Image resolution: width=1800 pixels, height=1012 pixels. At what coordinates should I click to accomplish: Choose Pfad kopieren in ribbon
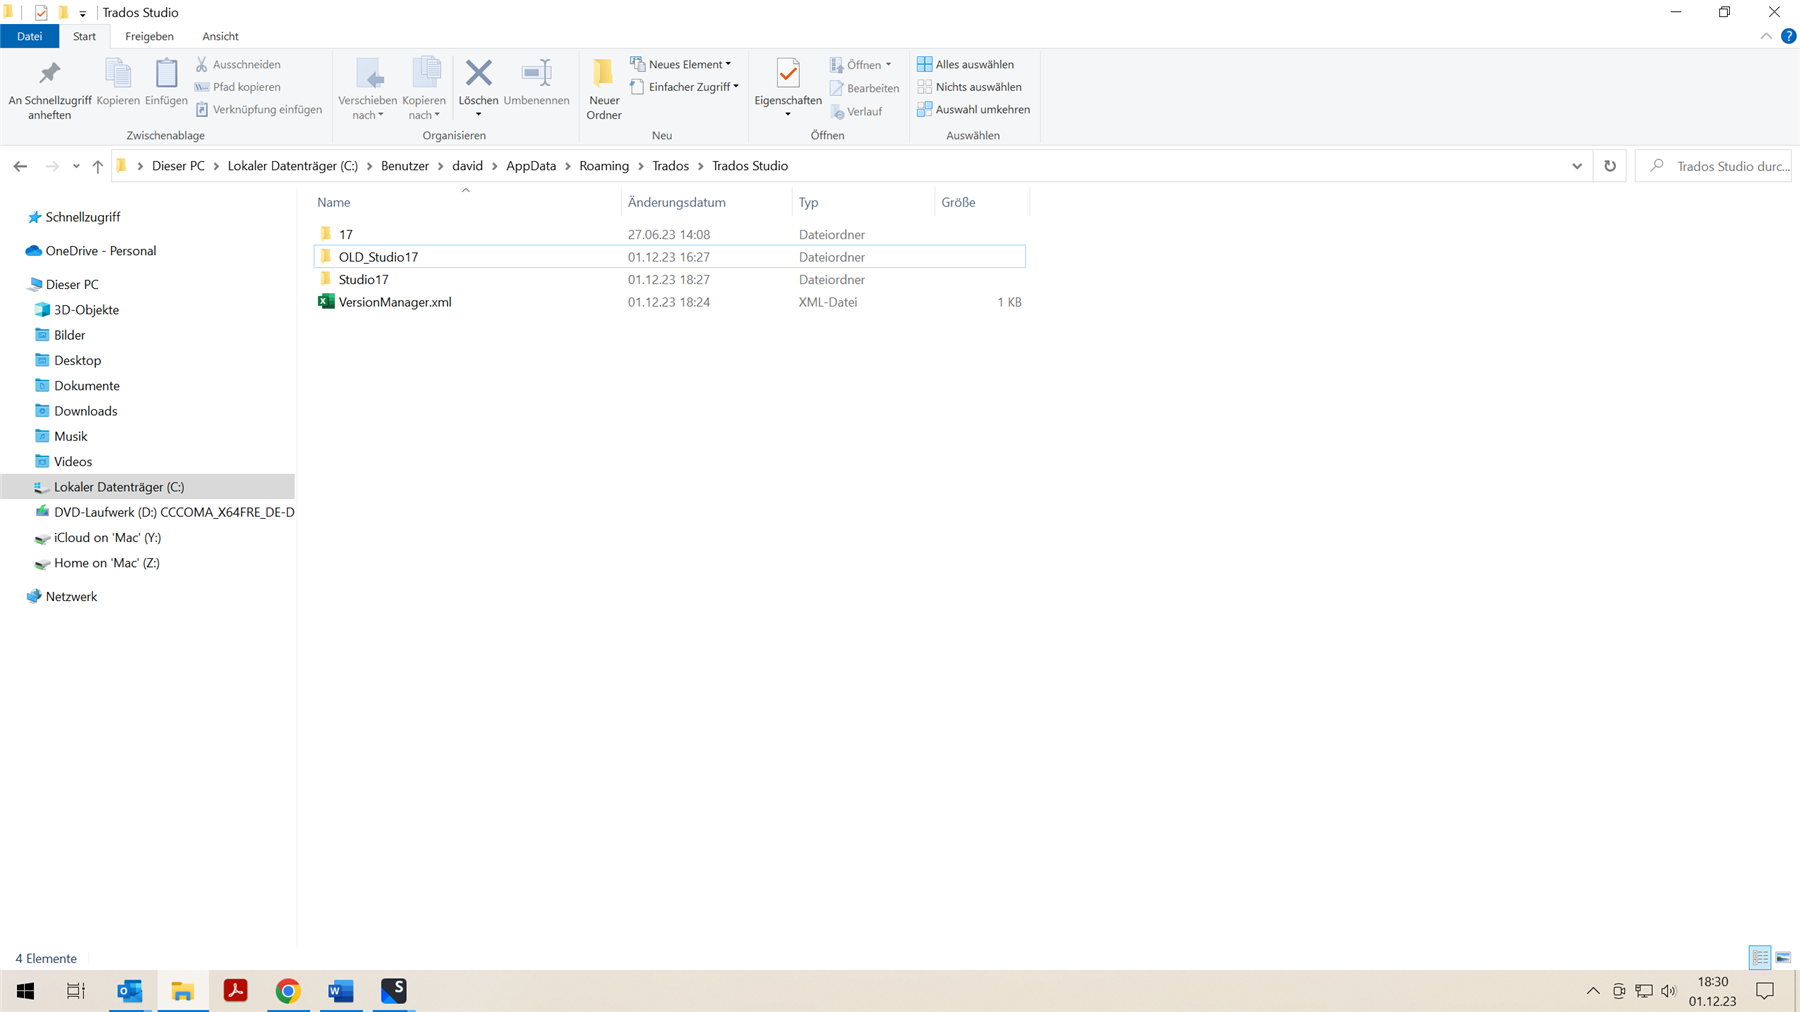(x=238, y=87)
